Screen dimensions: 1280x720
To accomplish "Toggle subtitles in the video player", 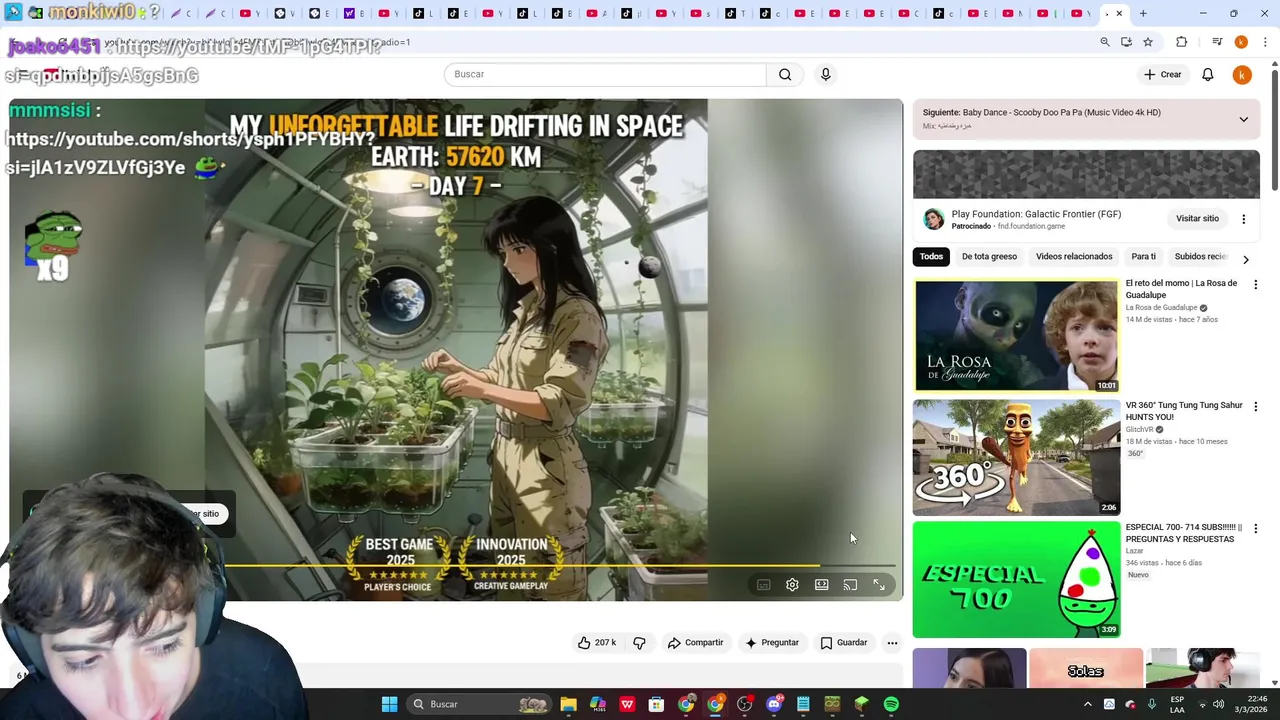I will (763, 585).
